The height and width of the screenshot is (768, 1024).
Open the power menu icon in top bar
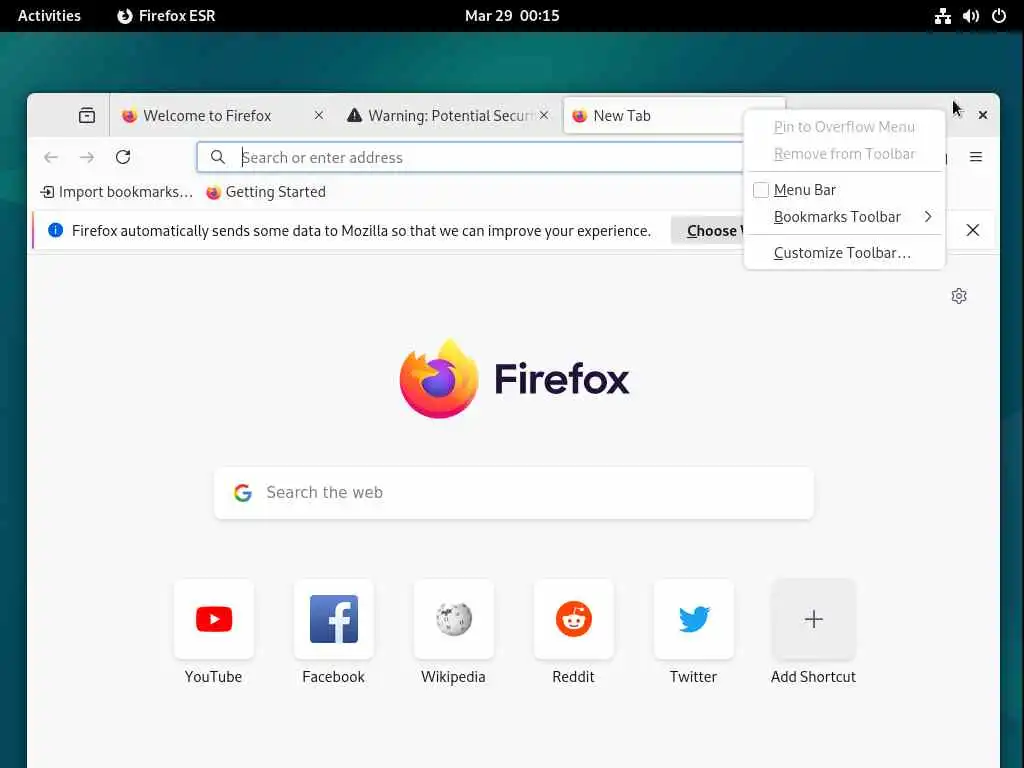click(x=999, y=16)
